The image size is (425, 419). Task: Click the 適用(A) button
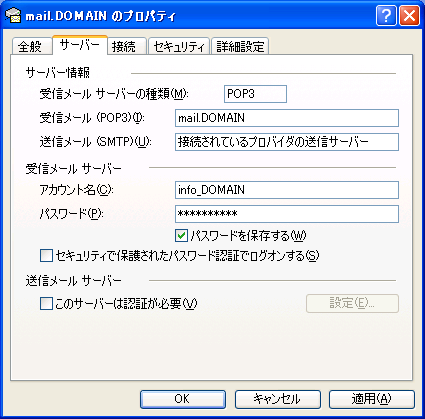[372, 399]
